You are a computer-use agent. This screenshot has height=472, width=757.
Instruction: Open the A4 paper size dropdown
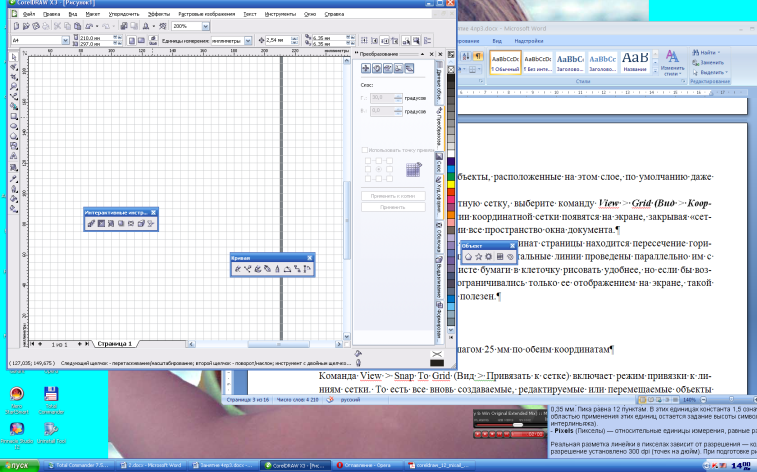coord(66,41)
